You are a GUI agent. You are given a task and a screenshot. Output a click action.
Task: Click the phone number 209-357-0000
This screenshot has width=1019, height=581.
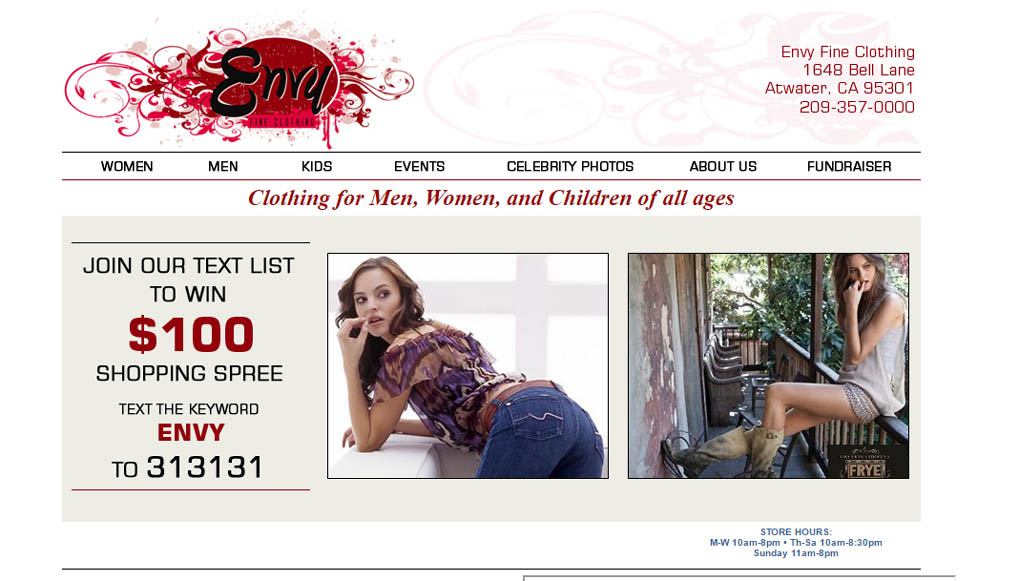click(x=857, y=107)
